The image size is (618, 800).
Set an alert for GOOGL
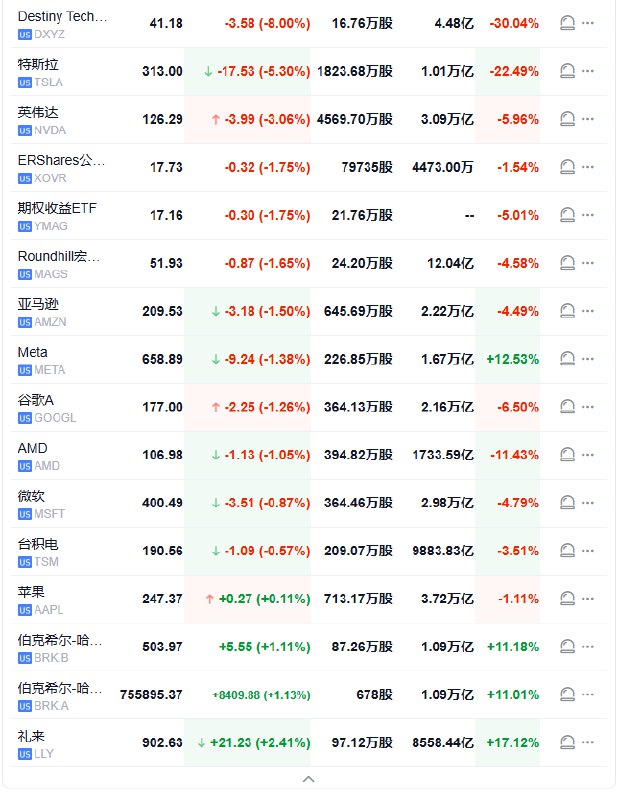(x=567, y=407)
